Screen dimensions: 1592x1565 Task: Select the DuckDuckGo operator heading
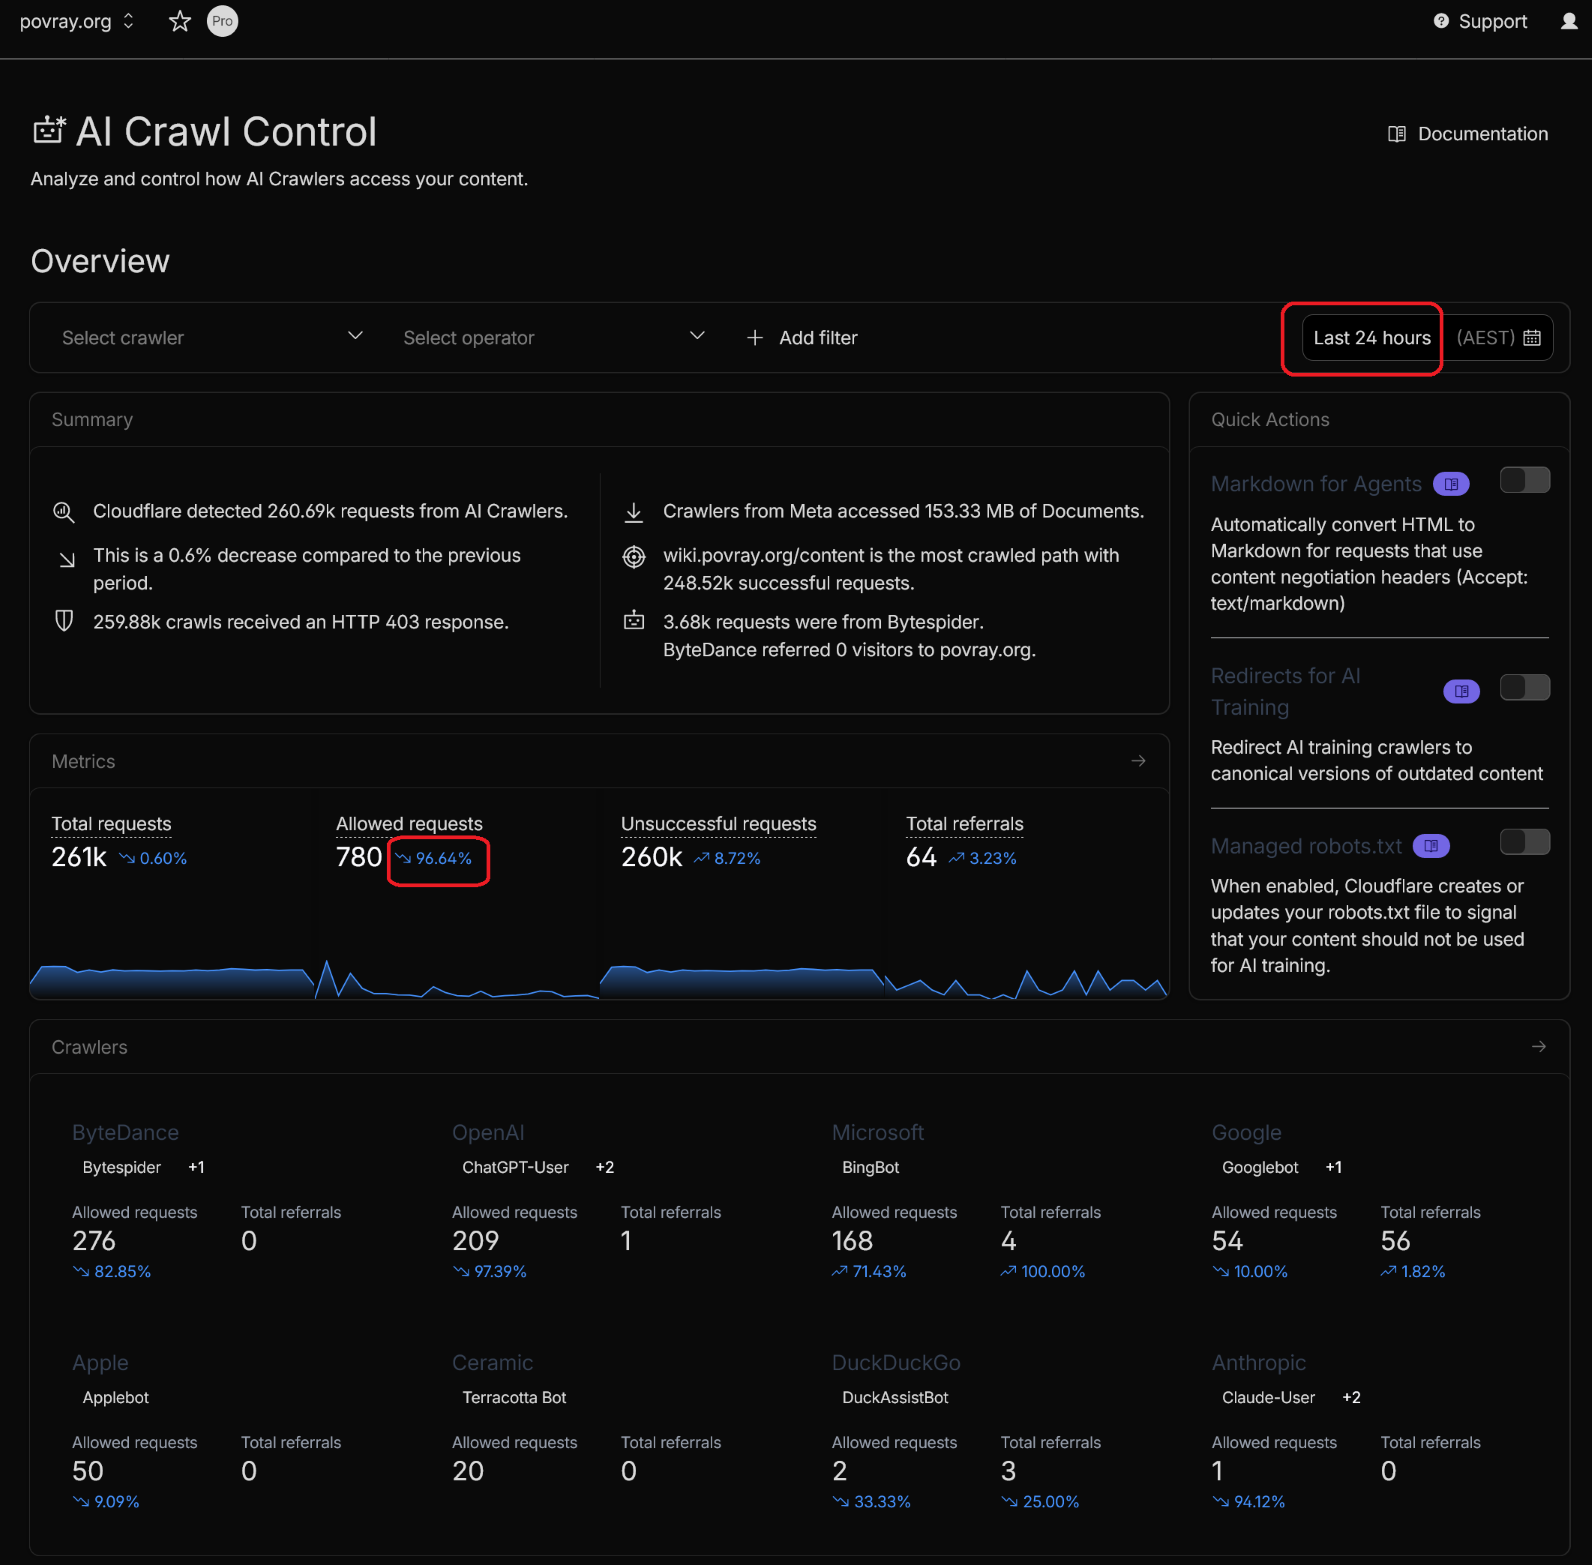(x=896, y=1363)
